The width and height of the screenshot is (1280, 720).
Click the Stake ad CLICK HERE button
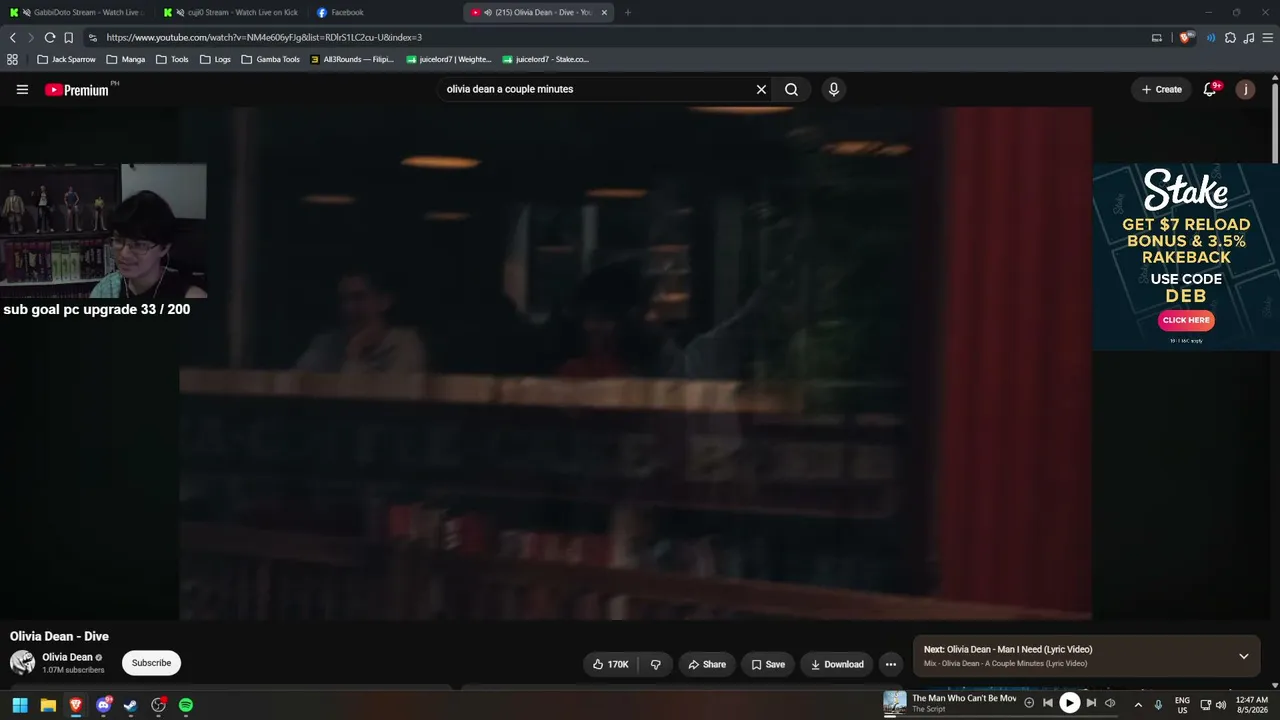pos(1186,320)
